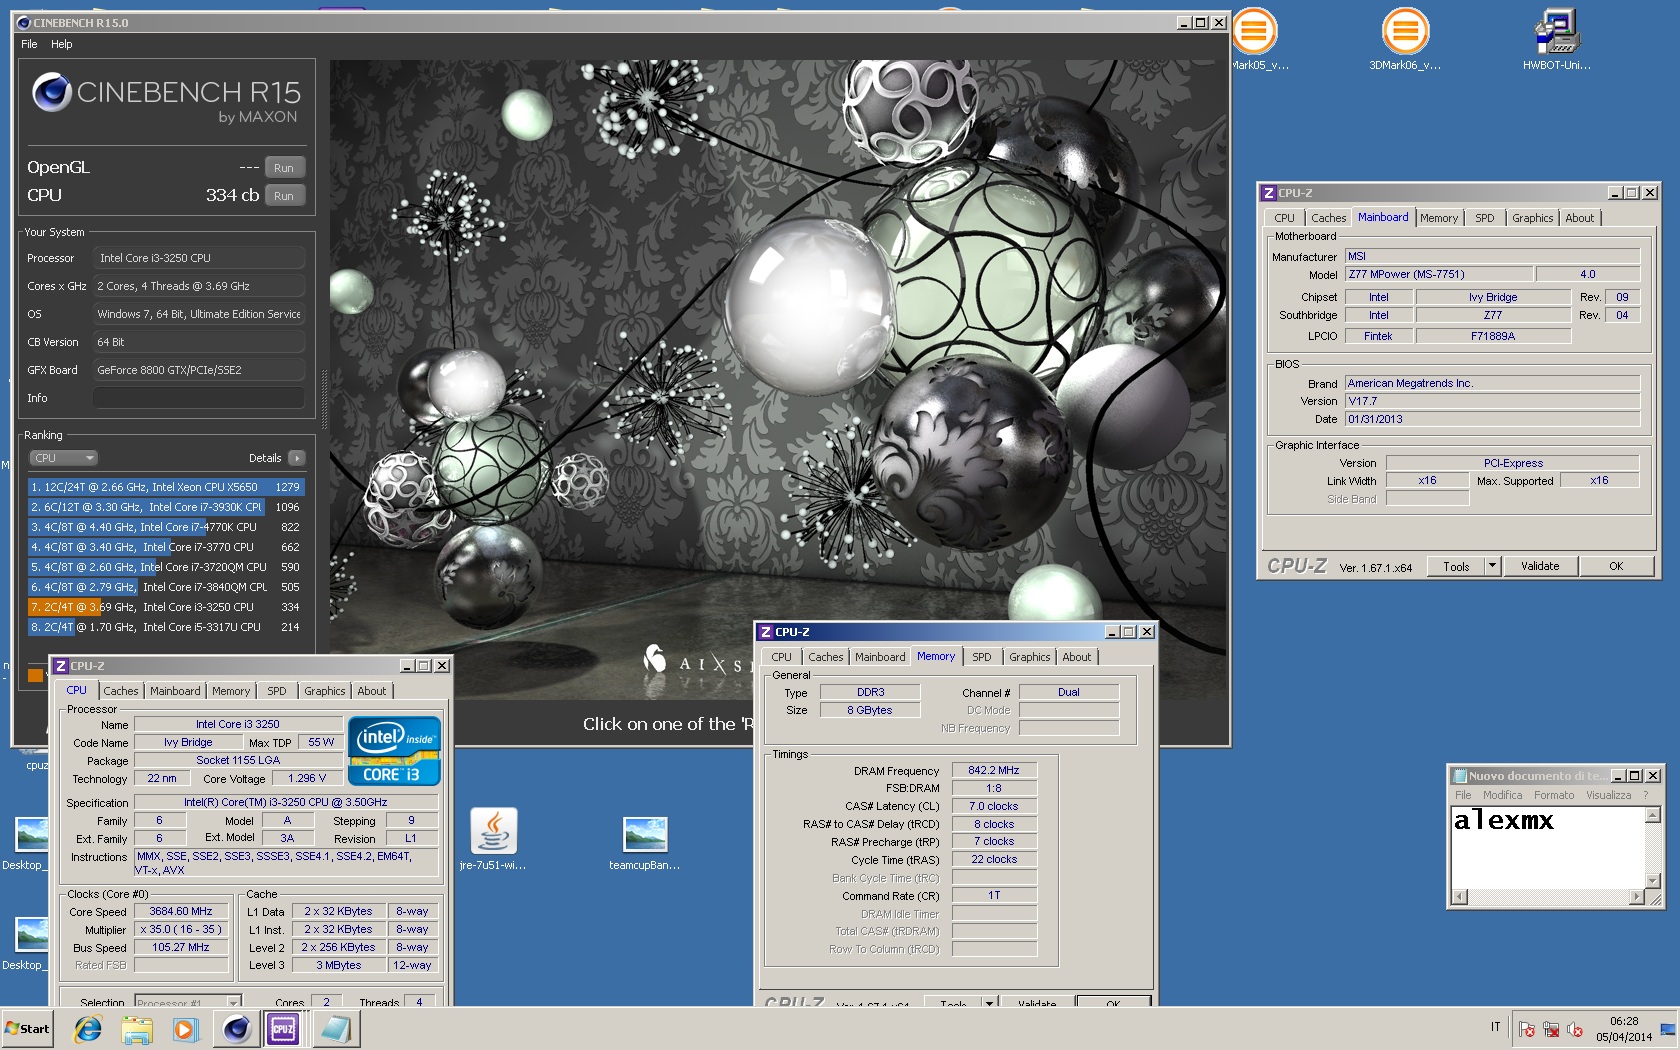
Task: Open the 3DMark06 desktop shortcut icon
Action: tap(1405, 31)
